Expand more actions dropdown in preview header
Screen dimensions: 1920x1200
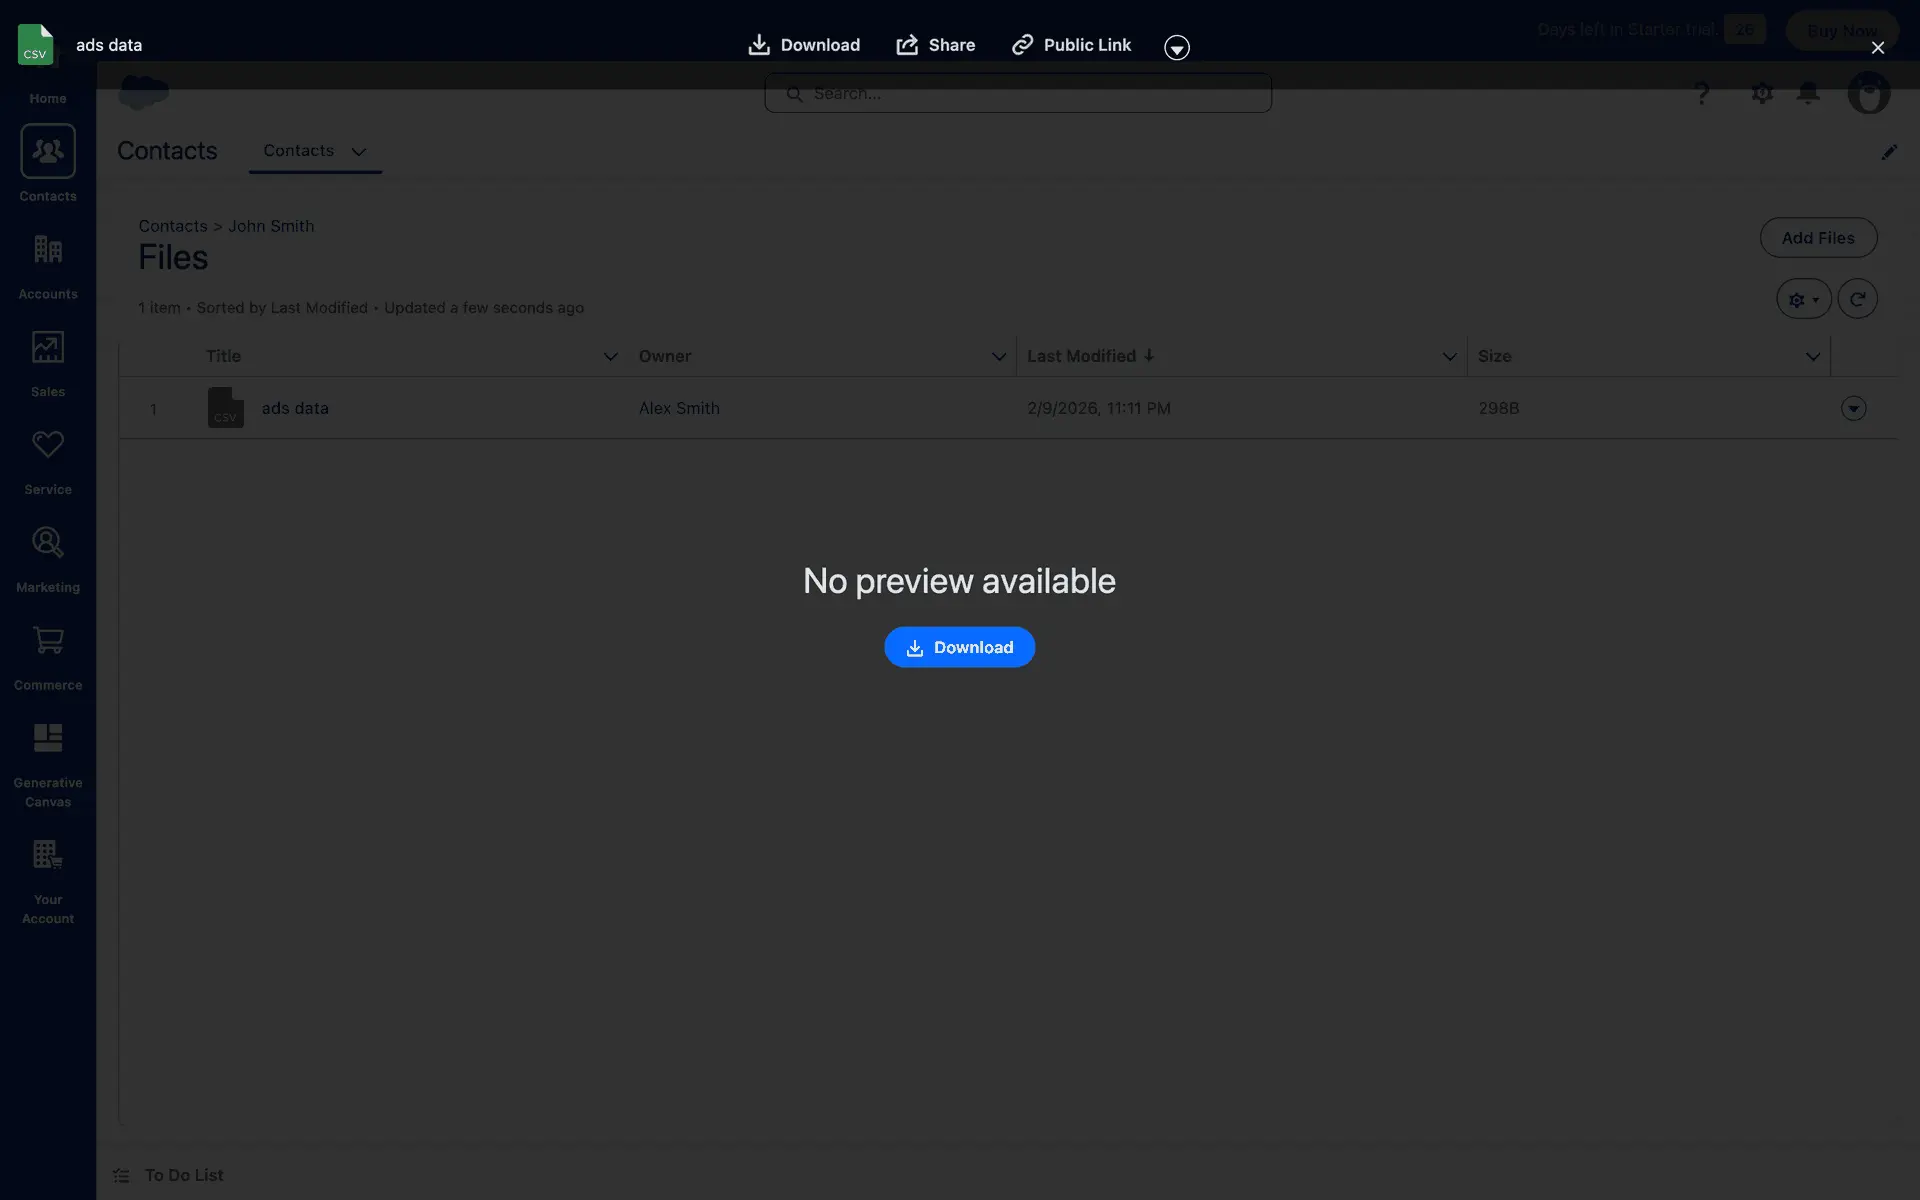tap(1177, 47)
